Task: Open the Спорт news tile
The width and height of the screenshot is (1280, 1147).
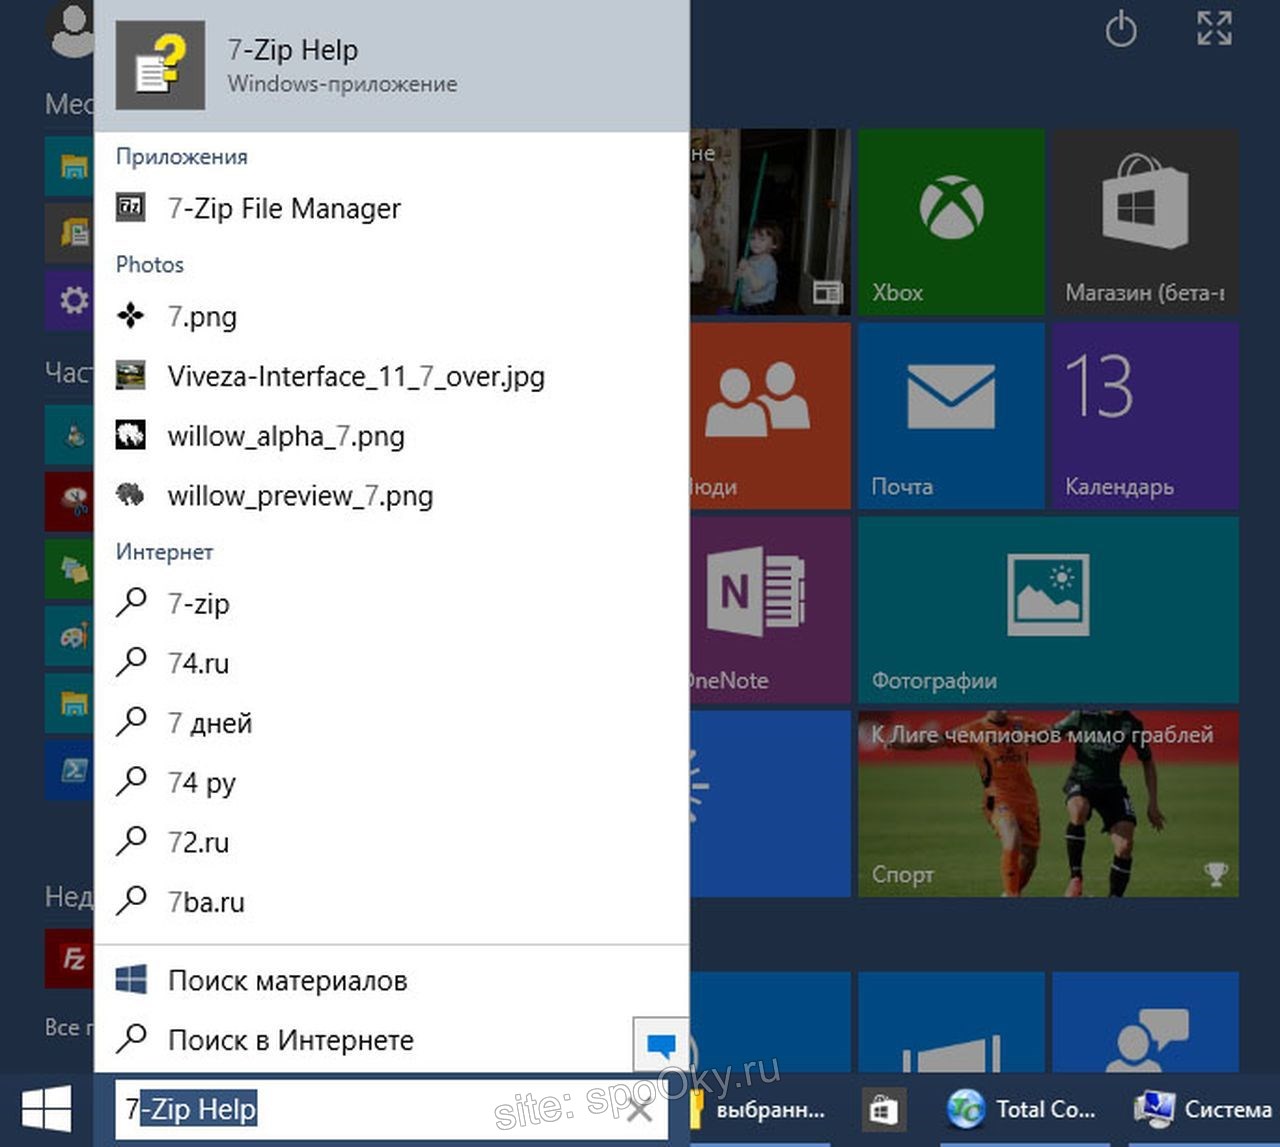Action: [1048, 804]
